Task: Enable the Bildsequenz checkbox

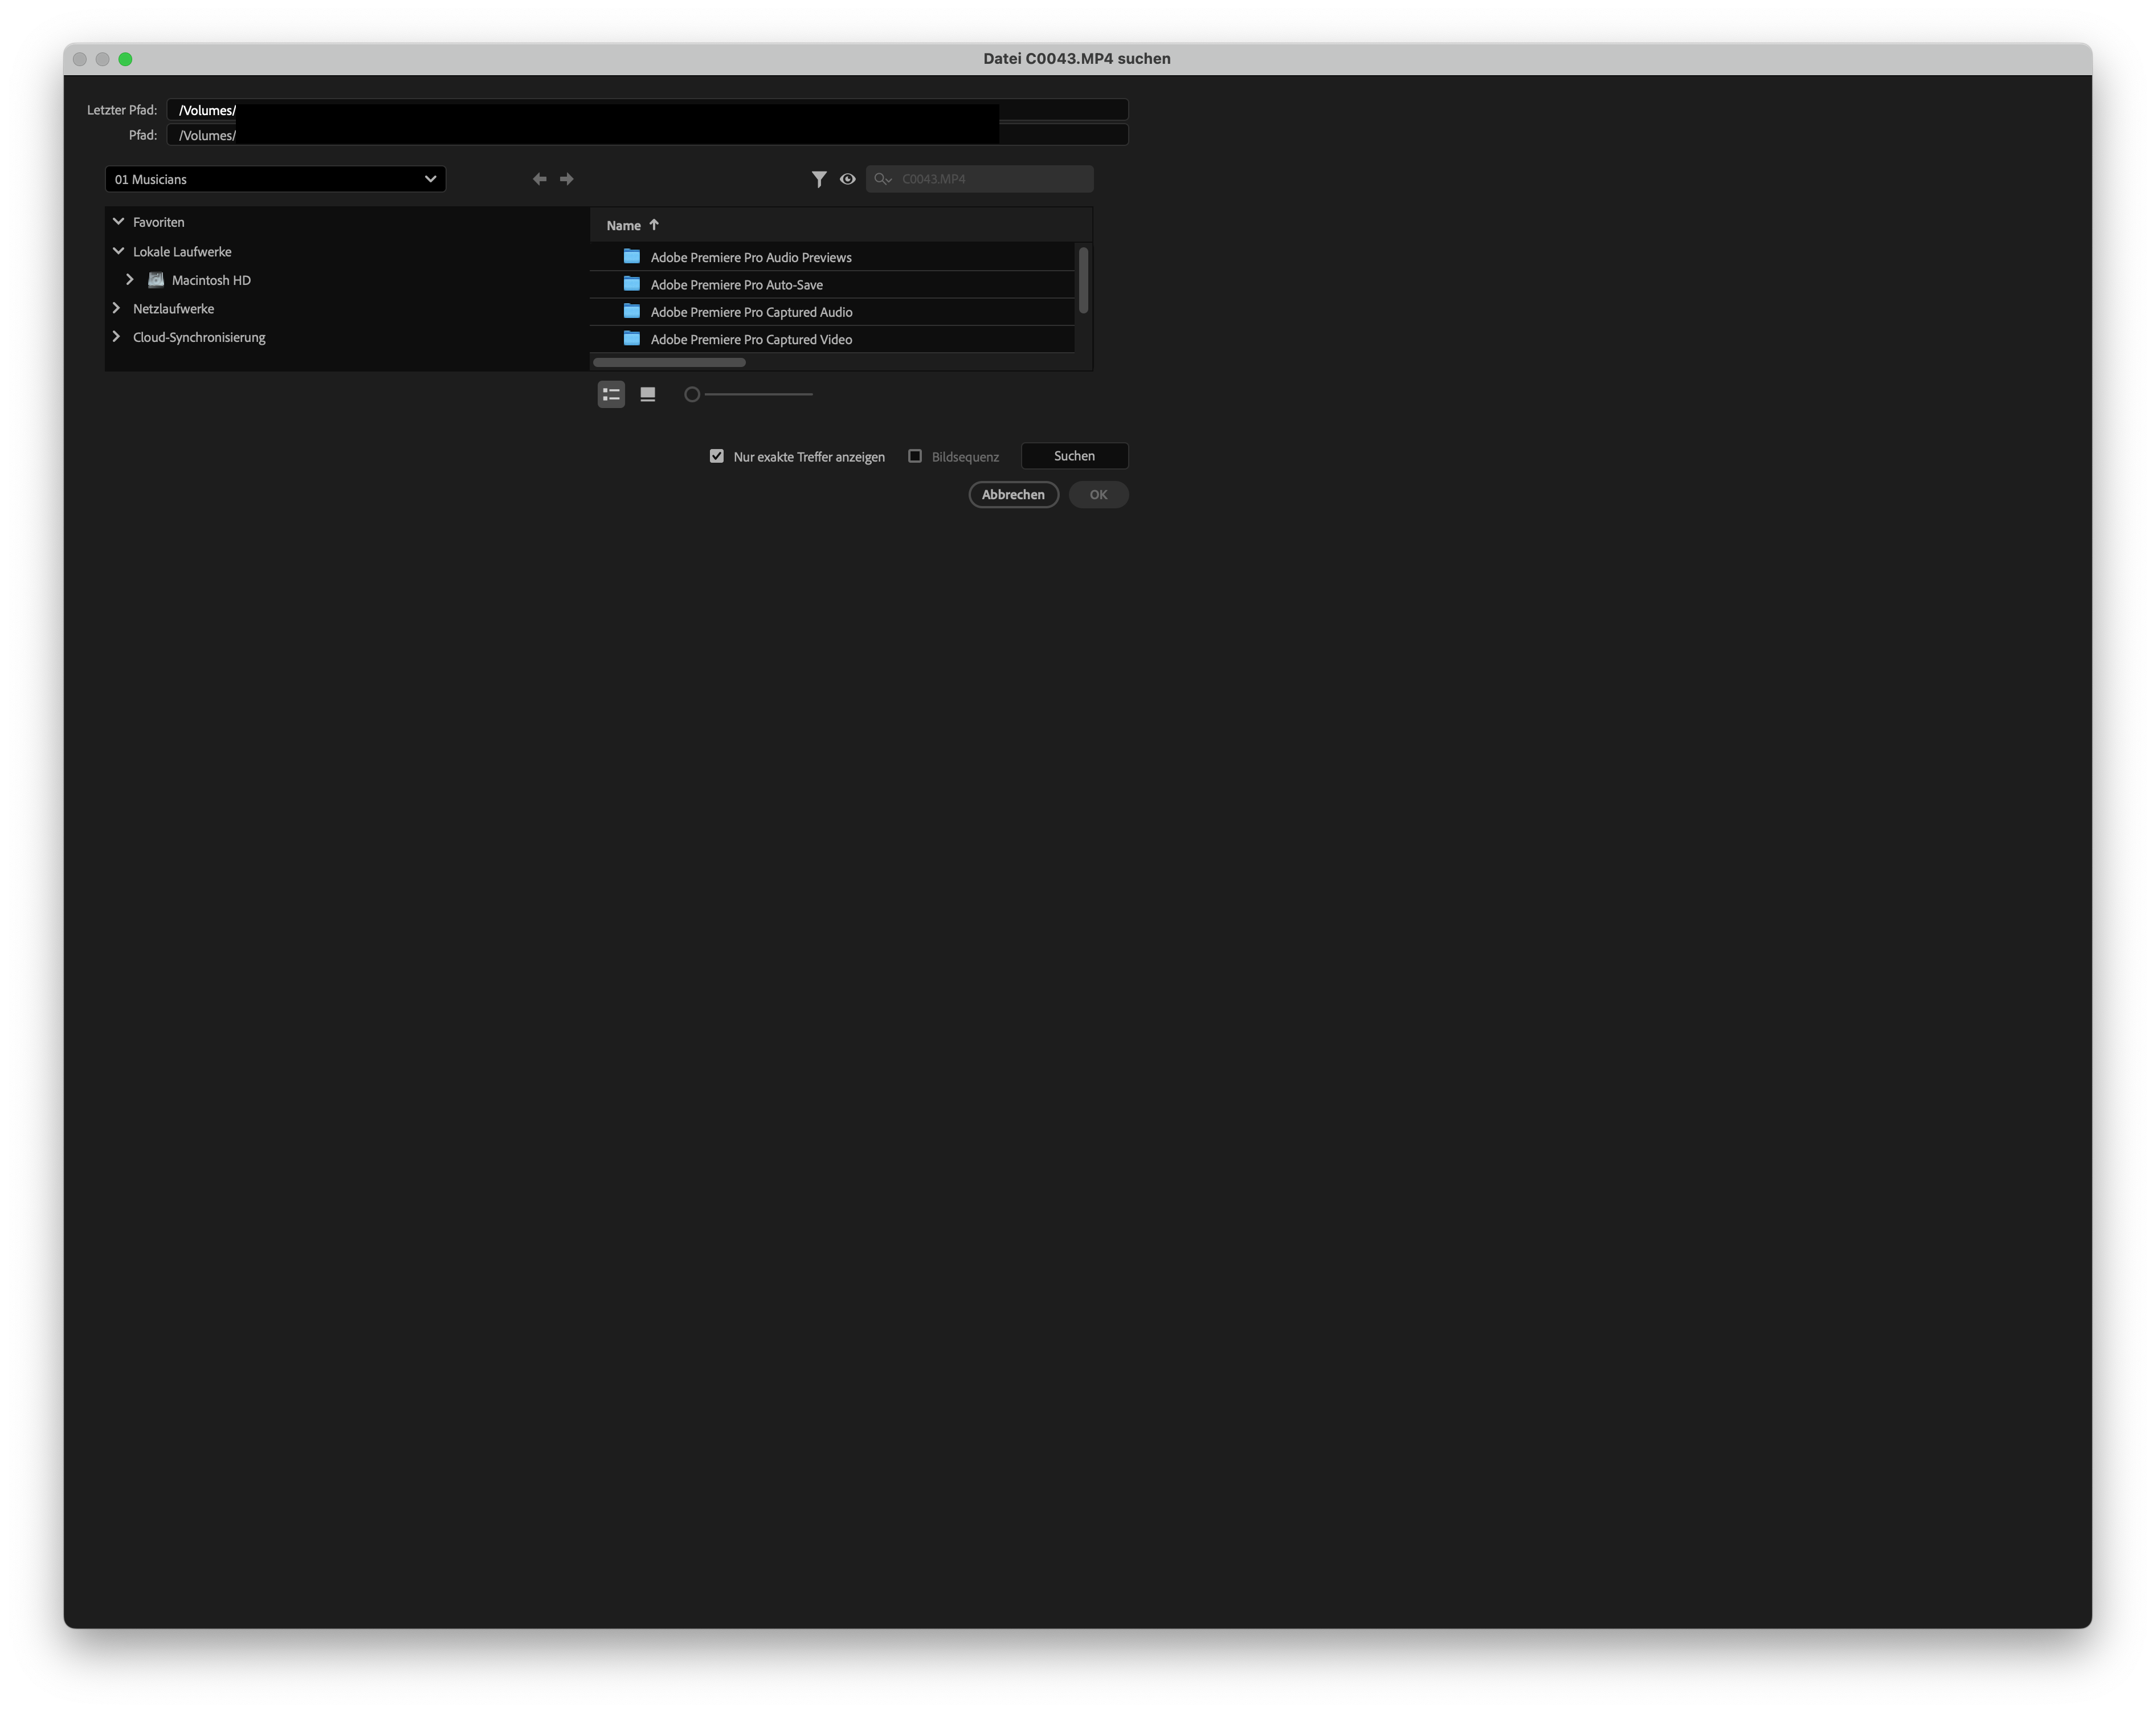Action: click(914, 456)
